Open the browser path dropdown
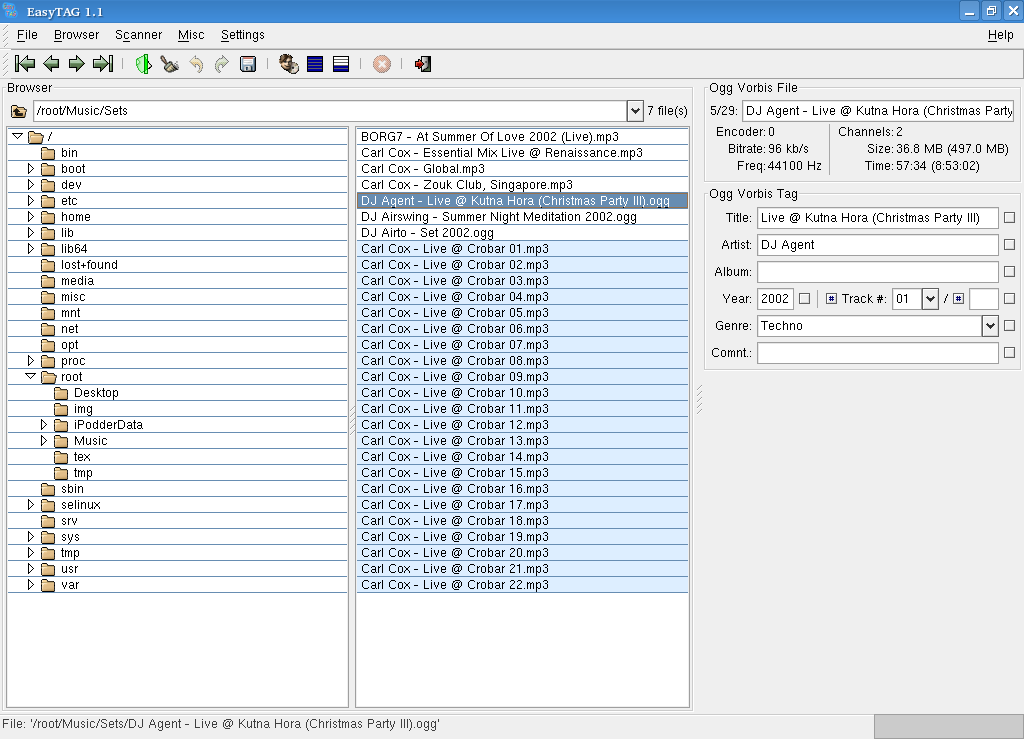Image resolution: width=1024 pixels, height=739 pixels. click(x=635, y=111)
